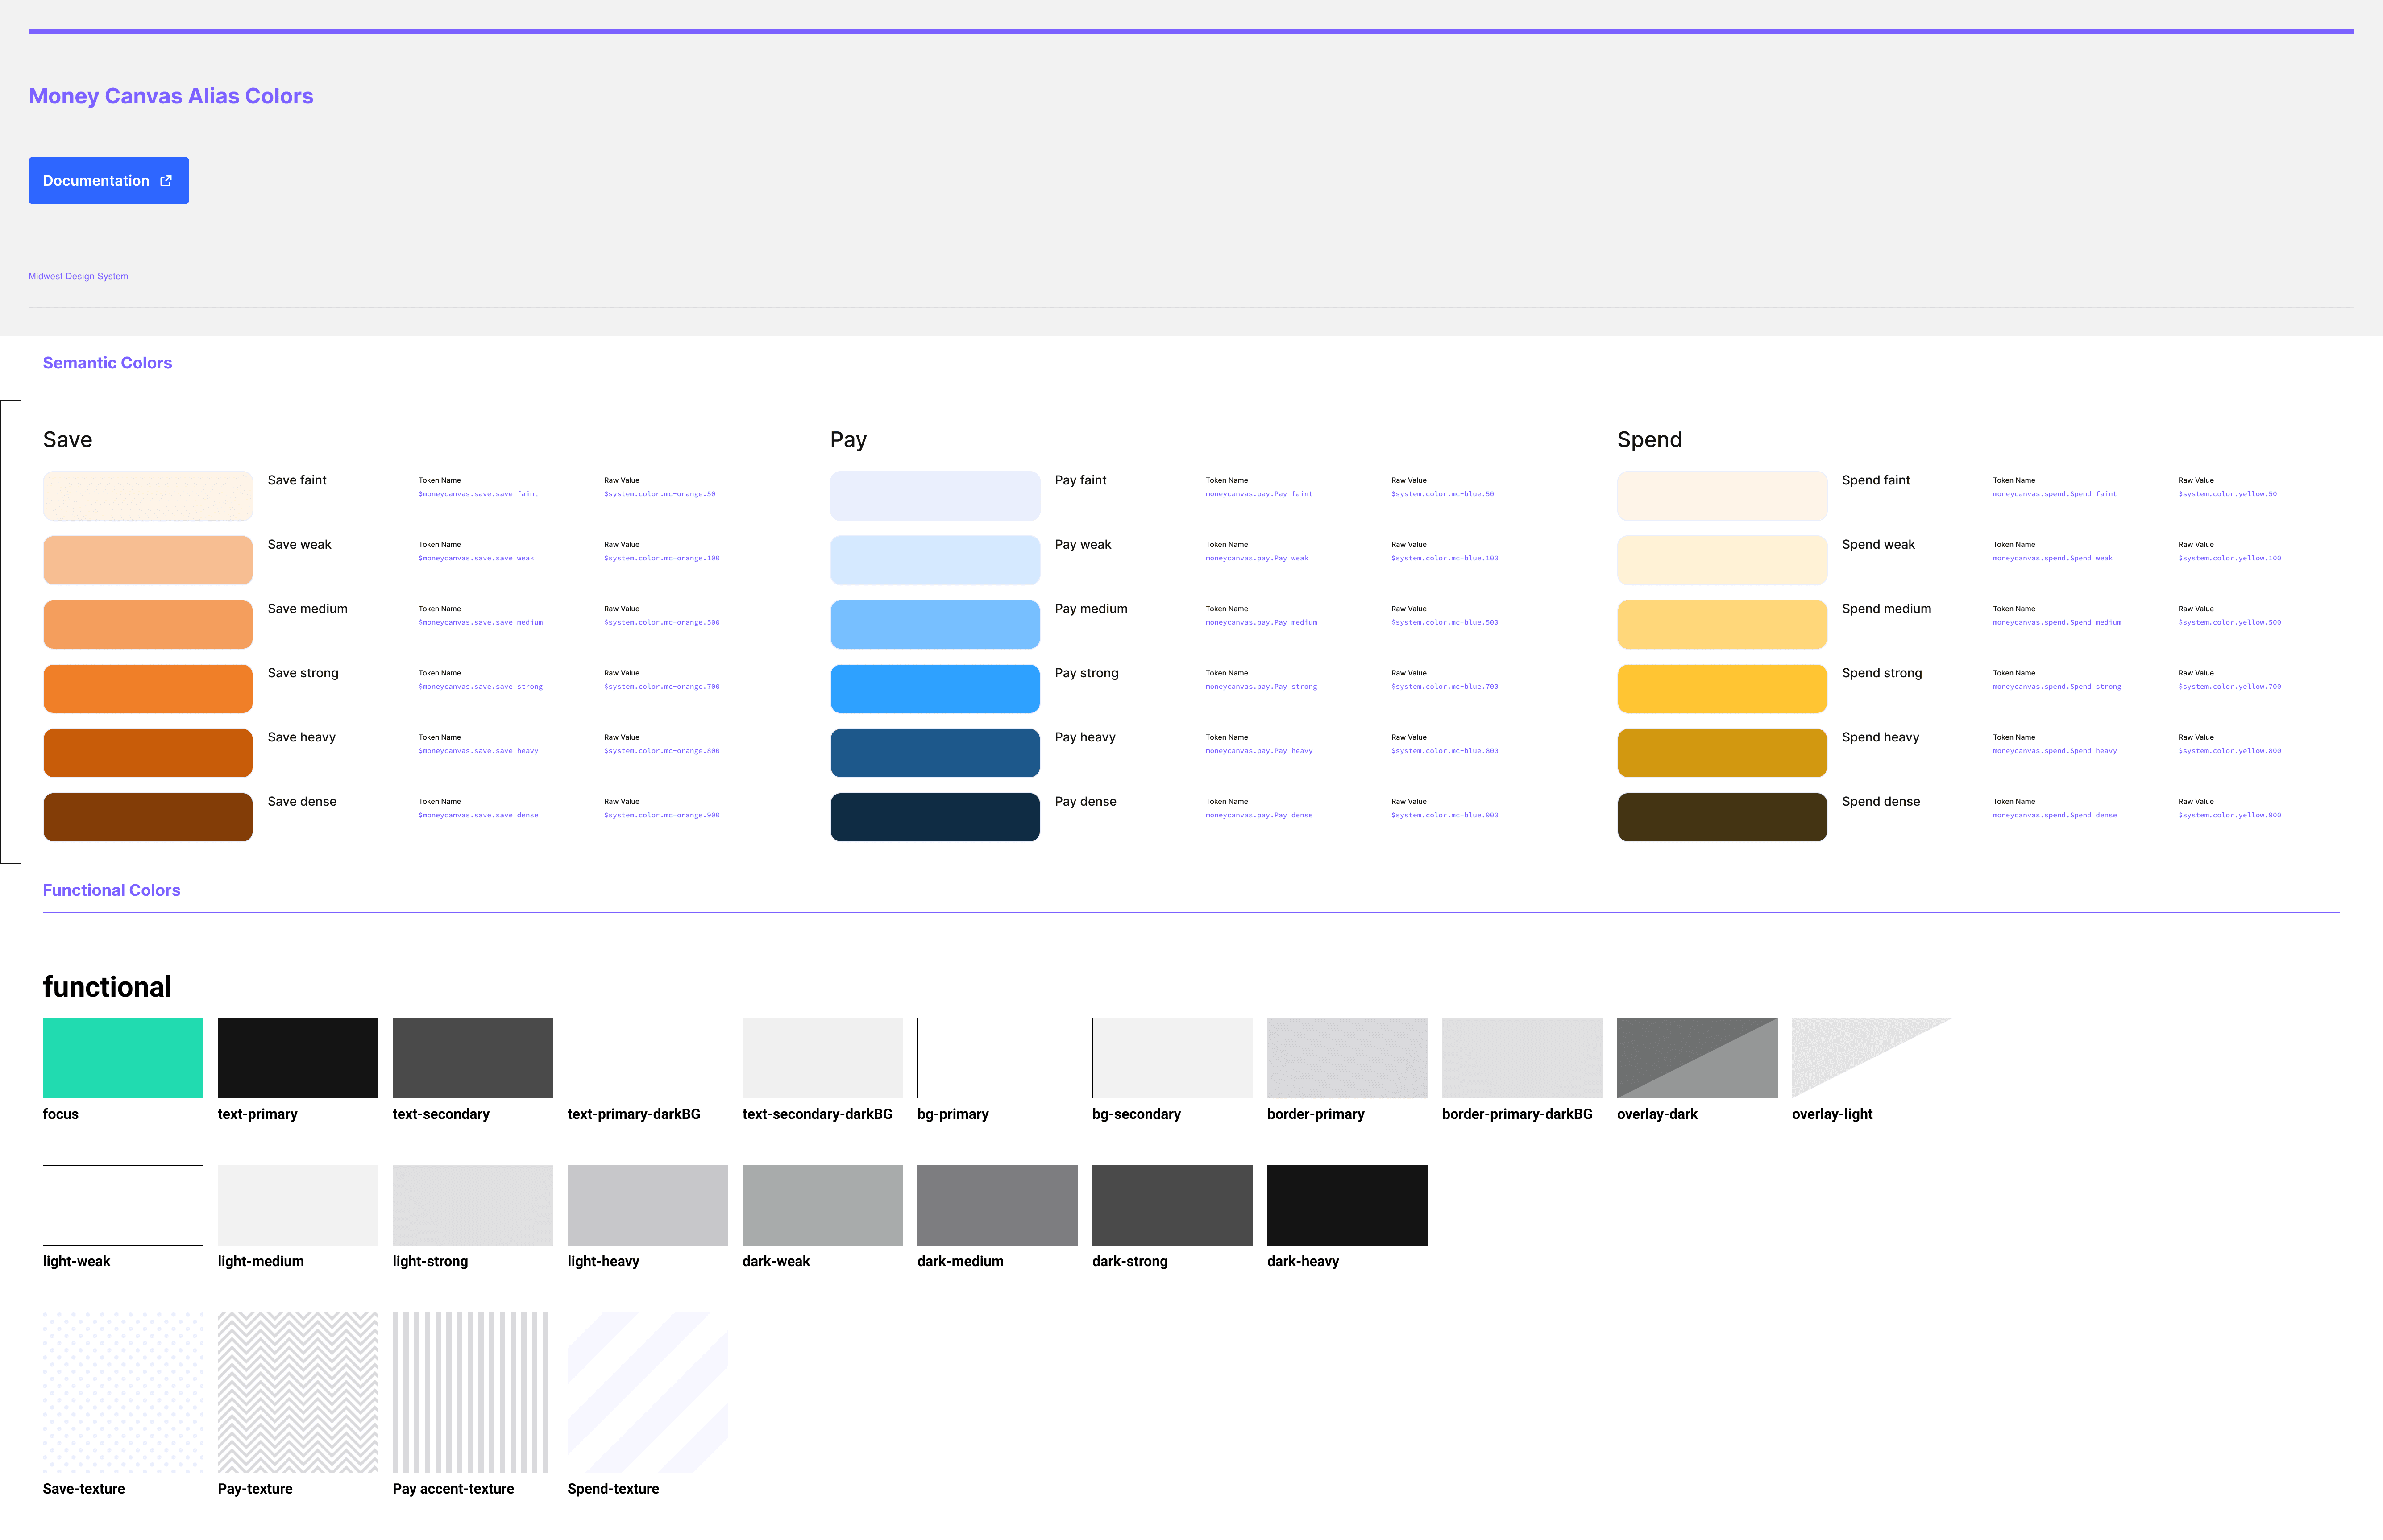The width and height of the screenshot is (2383, 1540).
Task: Select the dark-medium swatch
Action: point(998,1205)
